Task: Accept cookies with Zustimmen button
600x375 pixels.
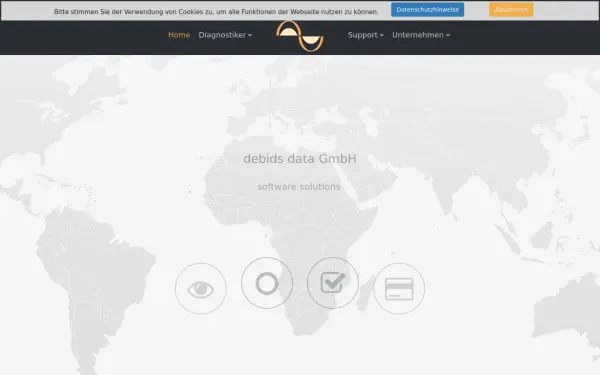Action: coord(511,10)
